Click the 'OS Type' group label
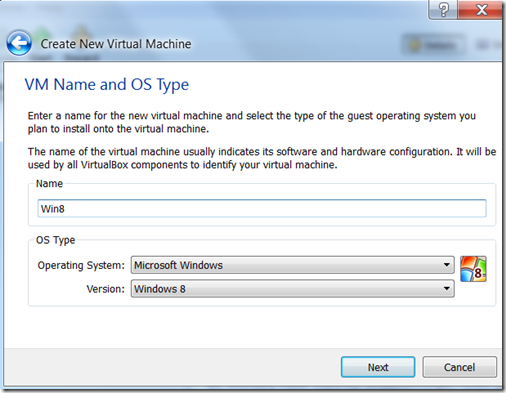The width and height of the screenshot is (506, 393). (55, 240)
